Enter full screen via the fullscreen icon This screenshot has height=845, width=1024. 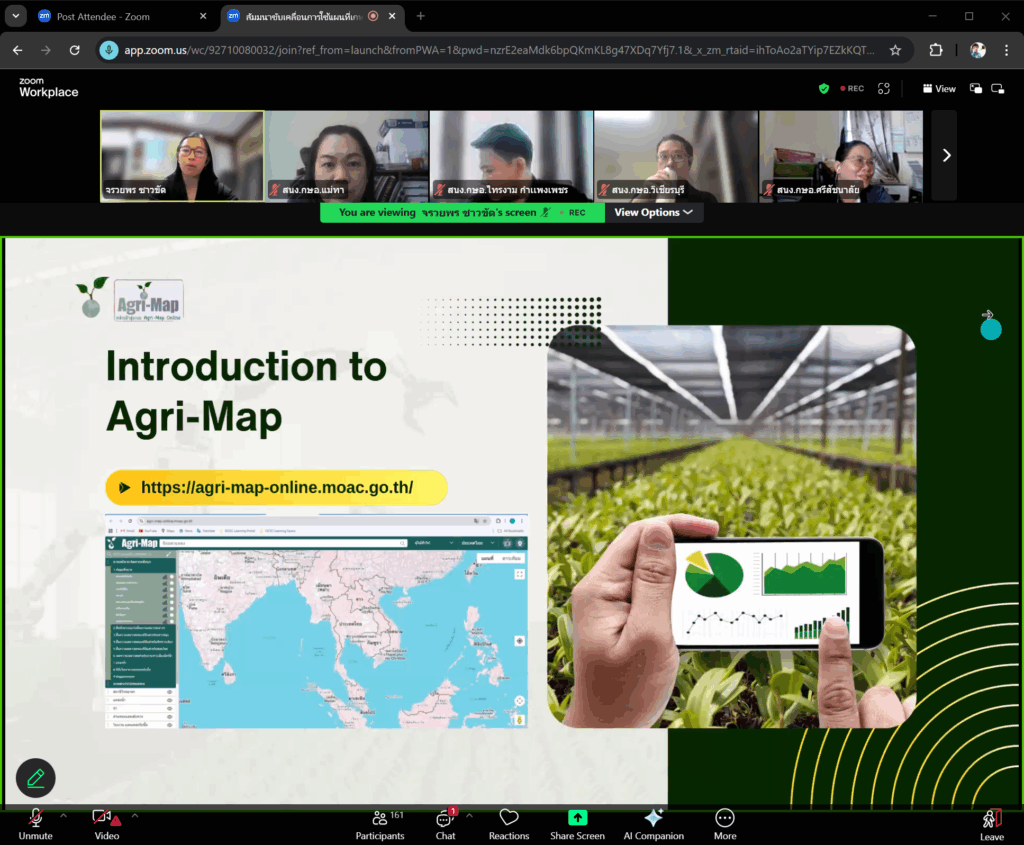coord(884,89)
